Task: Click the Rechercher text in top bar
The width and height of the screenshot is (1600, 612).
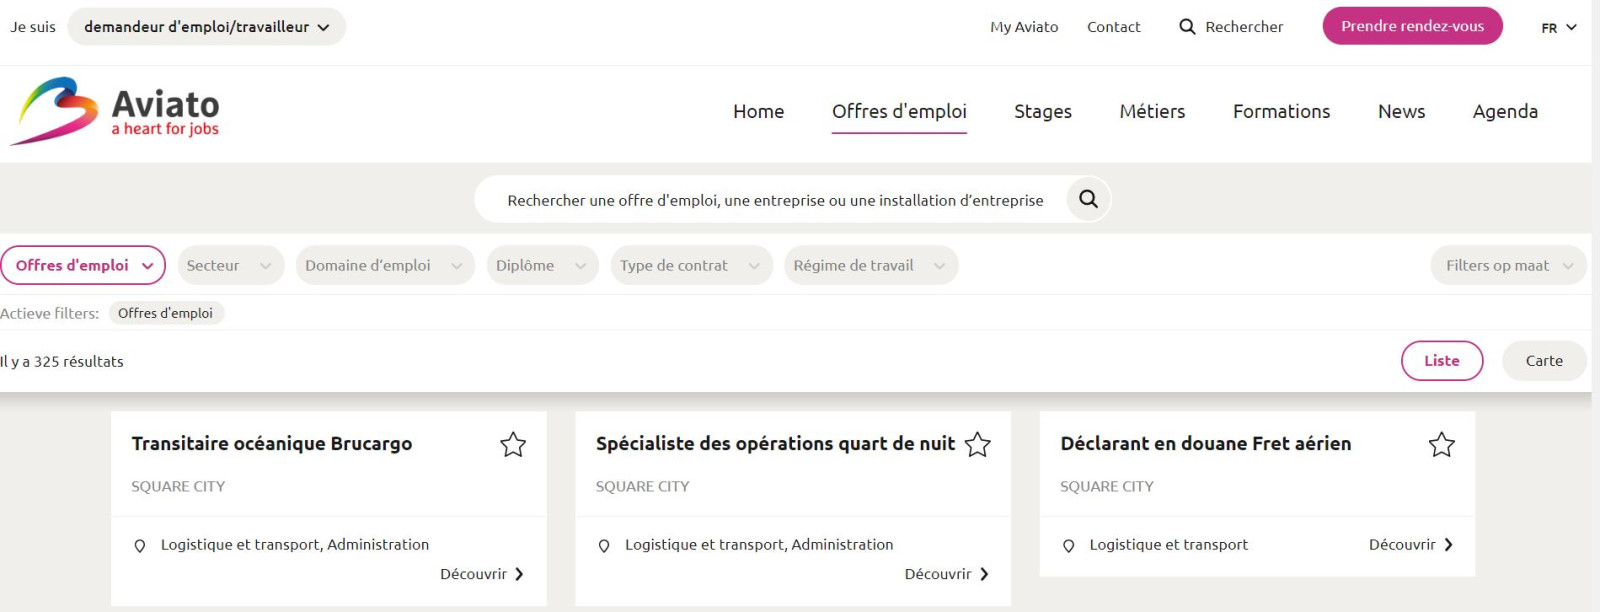Action: (x=1244, y=27)
